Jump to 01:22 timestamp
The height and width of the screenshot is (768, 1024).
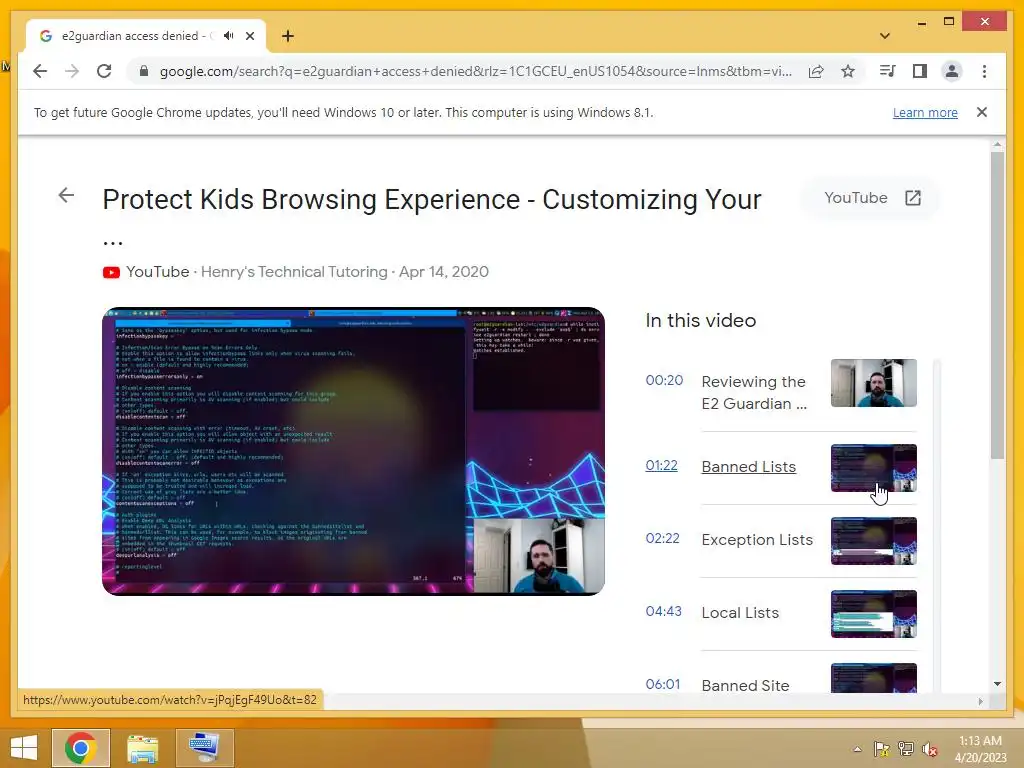(661, 466)
